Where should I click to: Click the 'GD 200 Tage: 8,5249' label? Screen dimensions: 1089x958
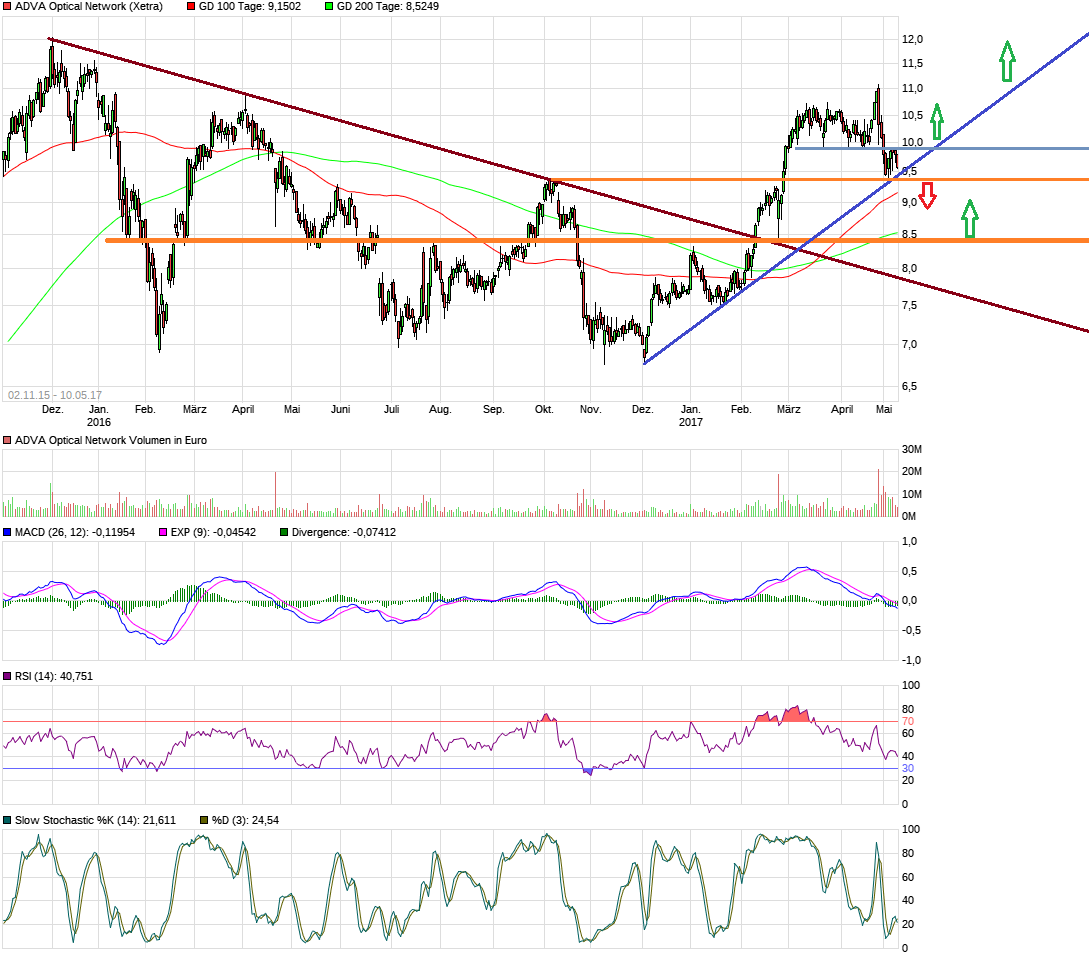388,6
